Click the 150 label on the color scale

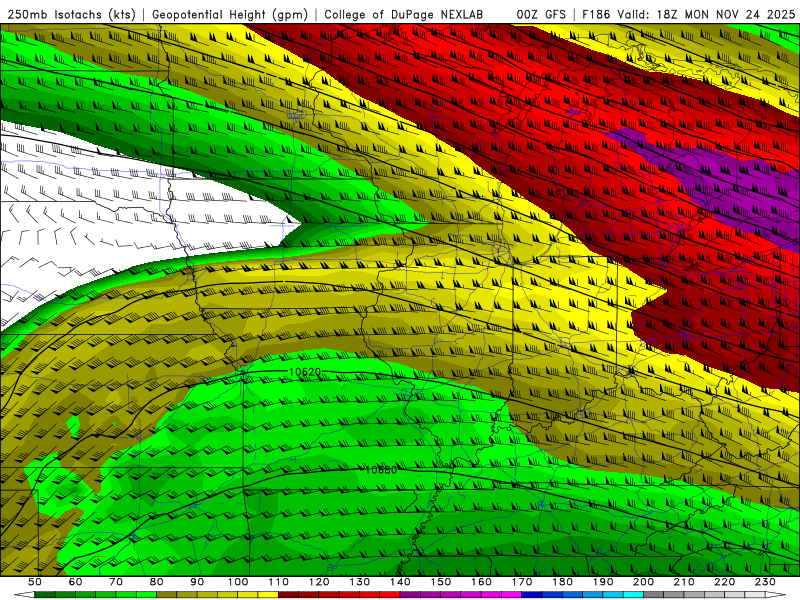tap(441, 582)
